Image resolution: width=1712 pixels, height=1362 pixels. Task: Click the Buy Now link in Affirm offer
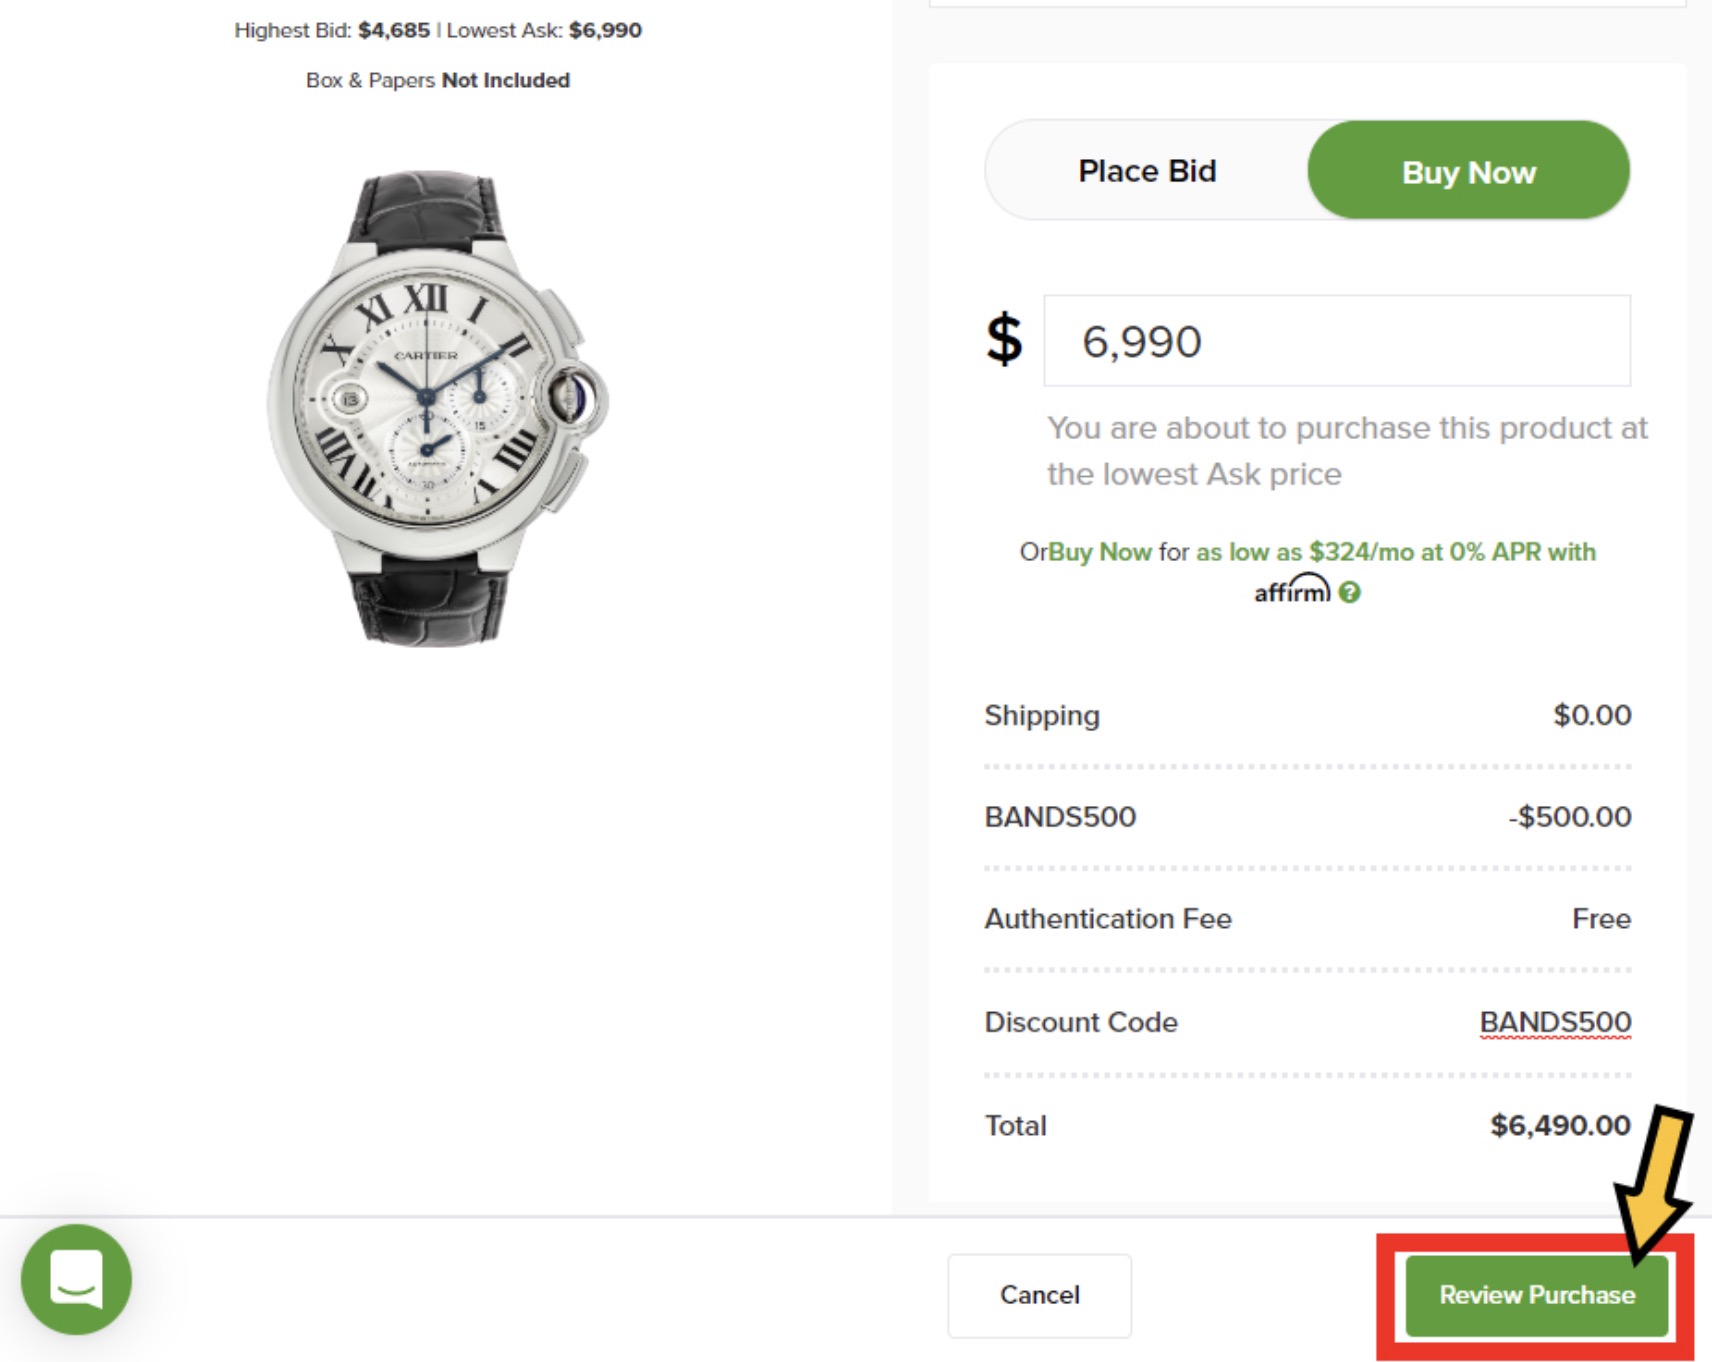[x=1100, y=552]
